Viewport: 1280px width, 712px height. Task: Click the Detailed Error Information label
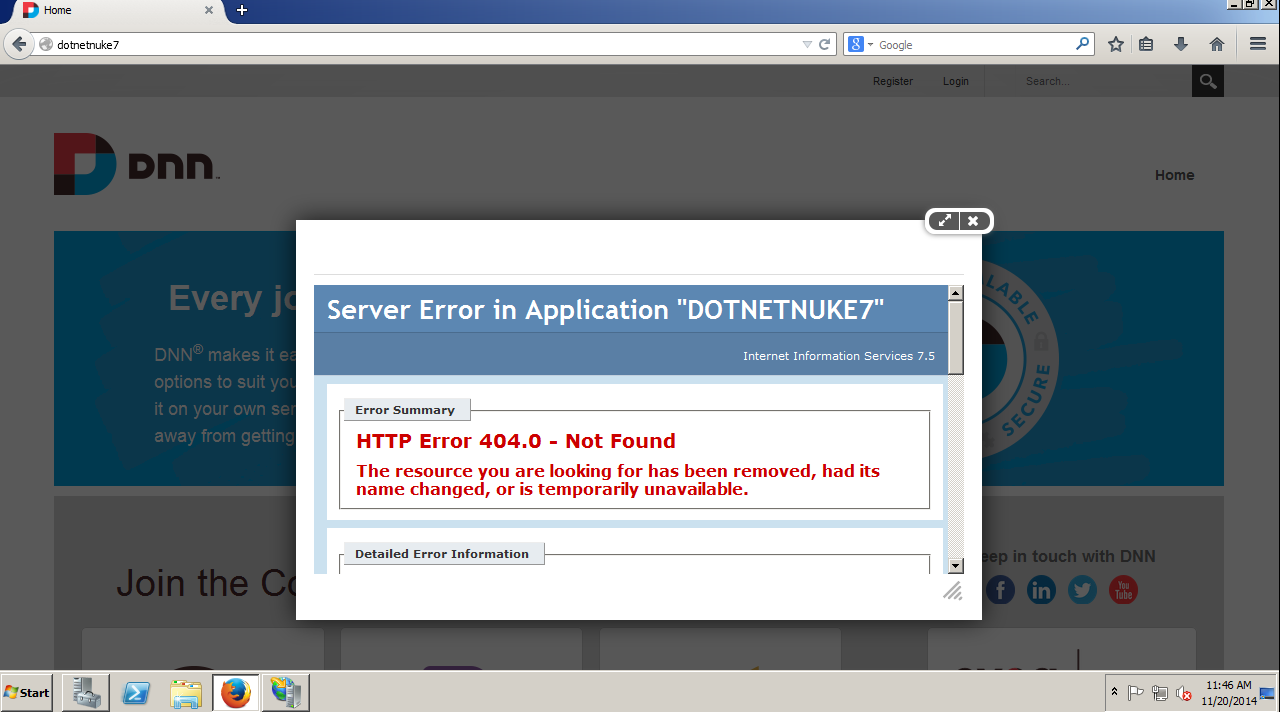pos(442,554)
